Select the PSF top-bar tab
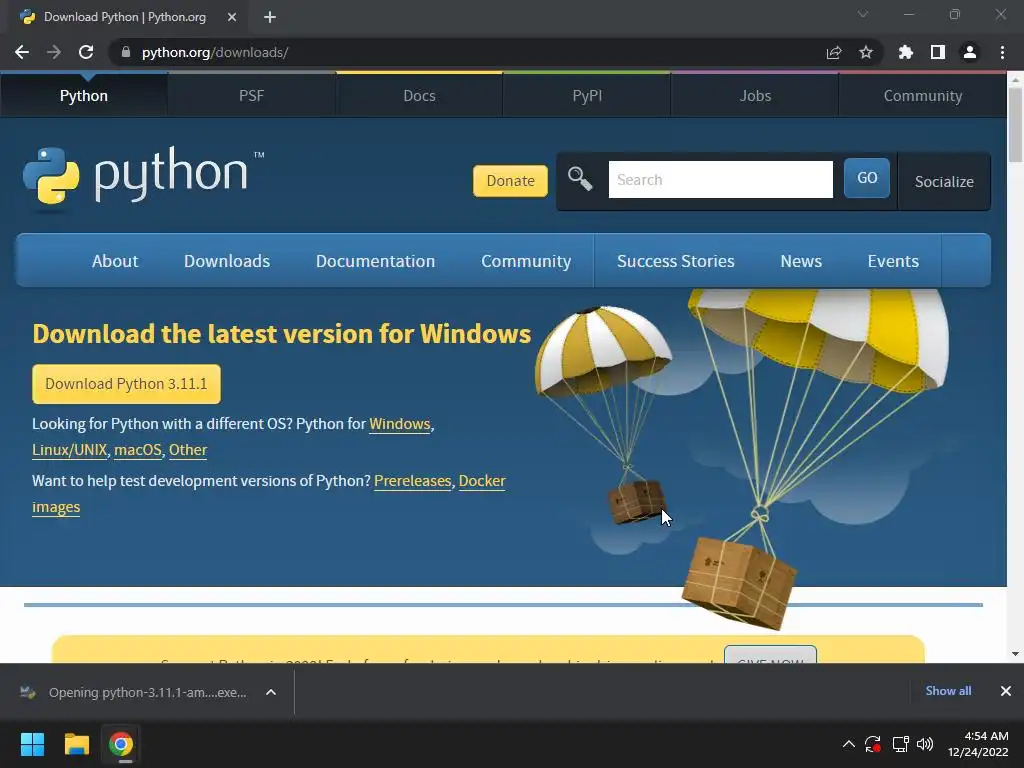The width and height of the screenshot is (1024, 768). pos(251,96)
